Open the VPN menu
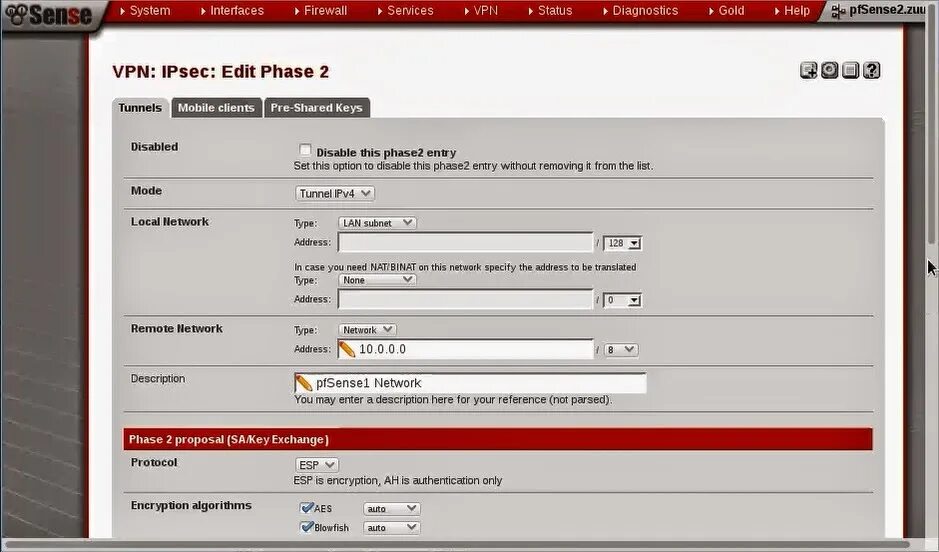This screenshot has height=552, width=939. coord(481,11)
